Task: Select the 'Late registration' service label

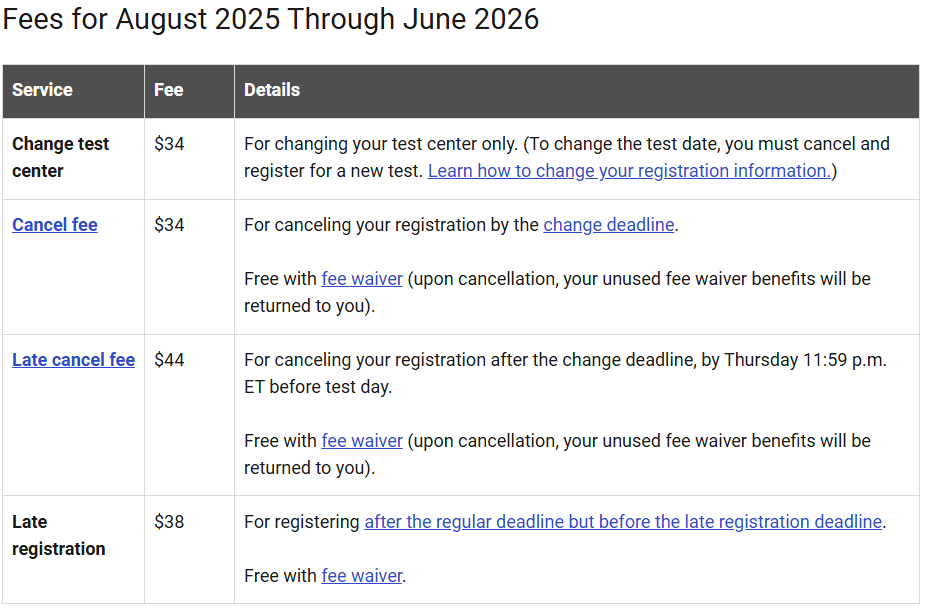Action: [x=59, y=535]
